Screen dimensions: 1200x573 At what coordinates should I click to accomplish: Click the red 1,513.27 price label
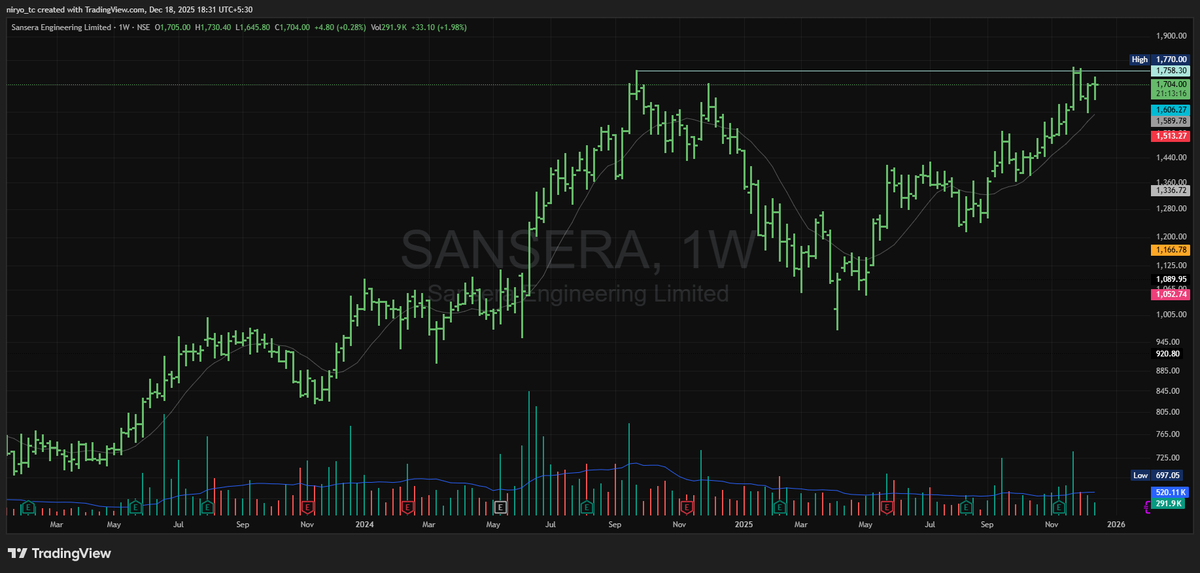pos(1170,135)
